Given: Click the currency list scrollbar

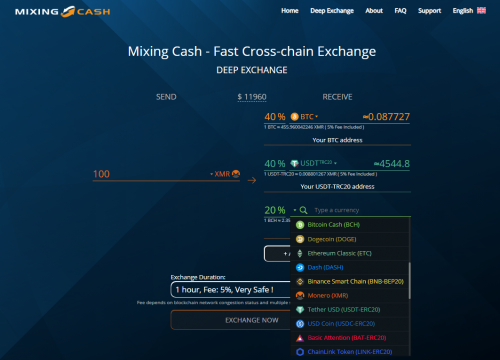Looking at the screenshot, I should click(409, 281).
